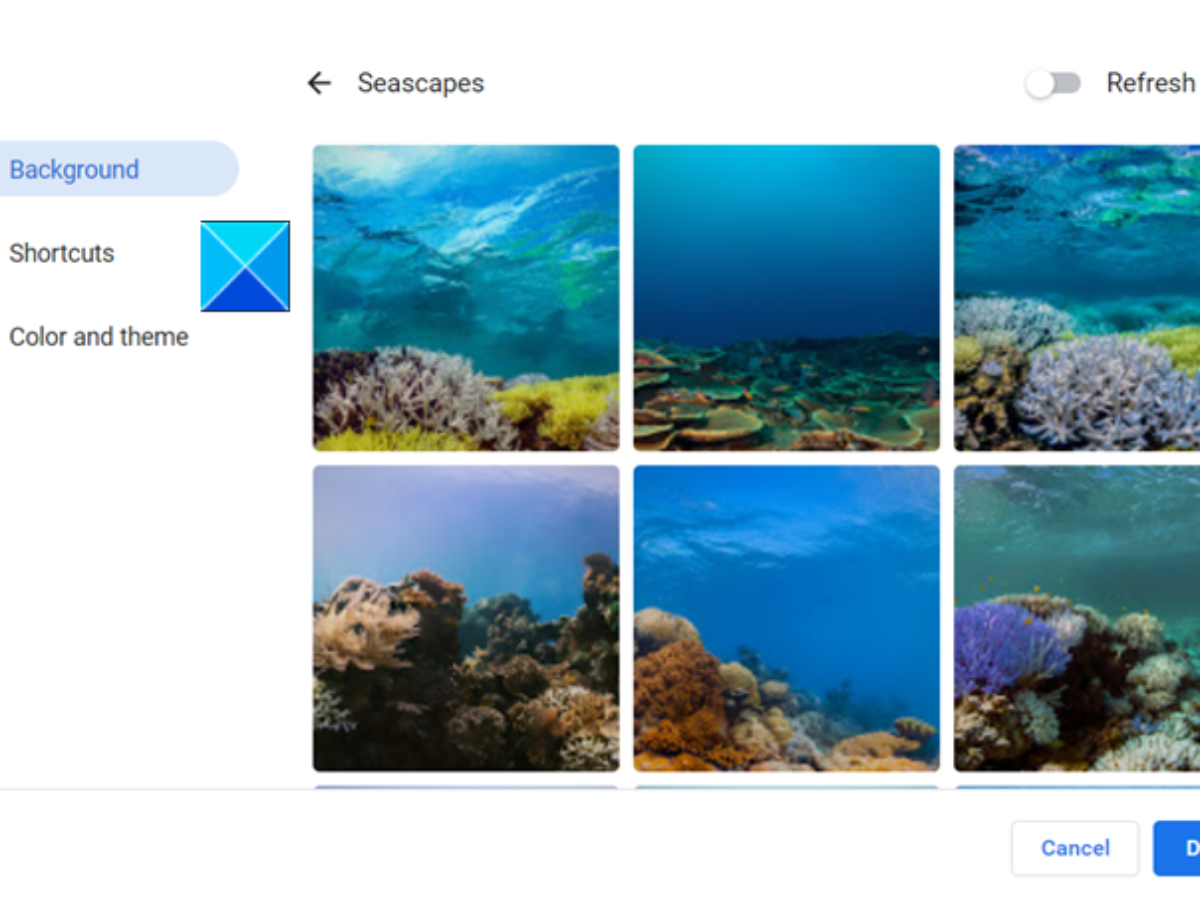Choose the wavy surface coral reef thumbnail
The height and width of the screenshot is (900, 1200).
tap(466, 298)
